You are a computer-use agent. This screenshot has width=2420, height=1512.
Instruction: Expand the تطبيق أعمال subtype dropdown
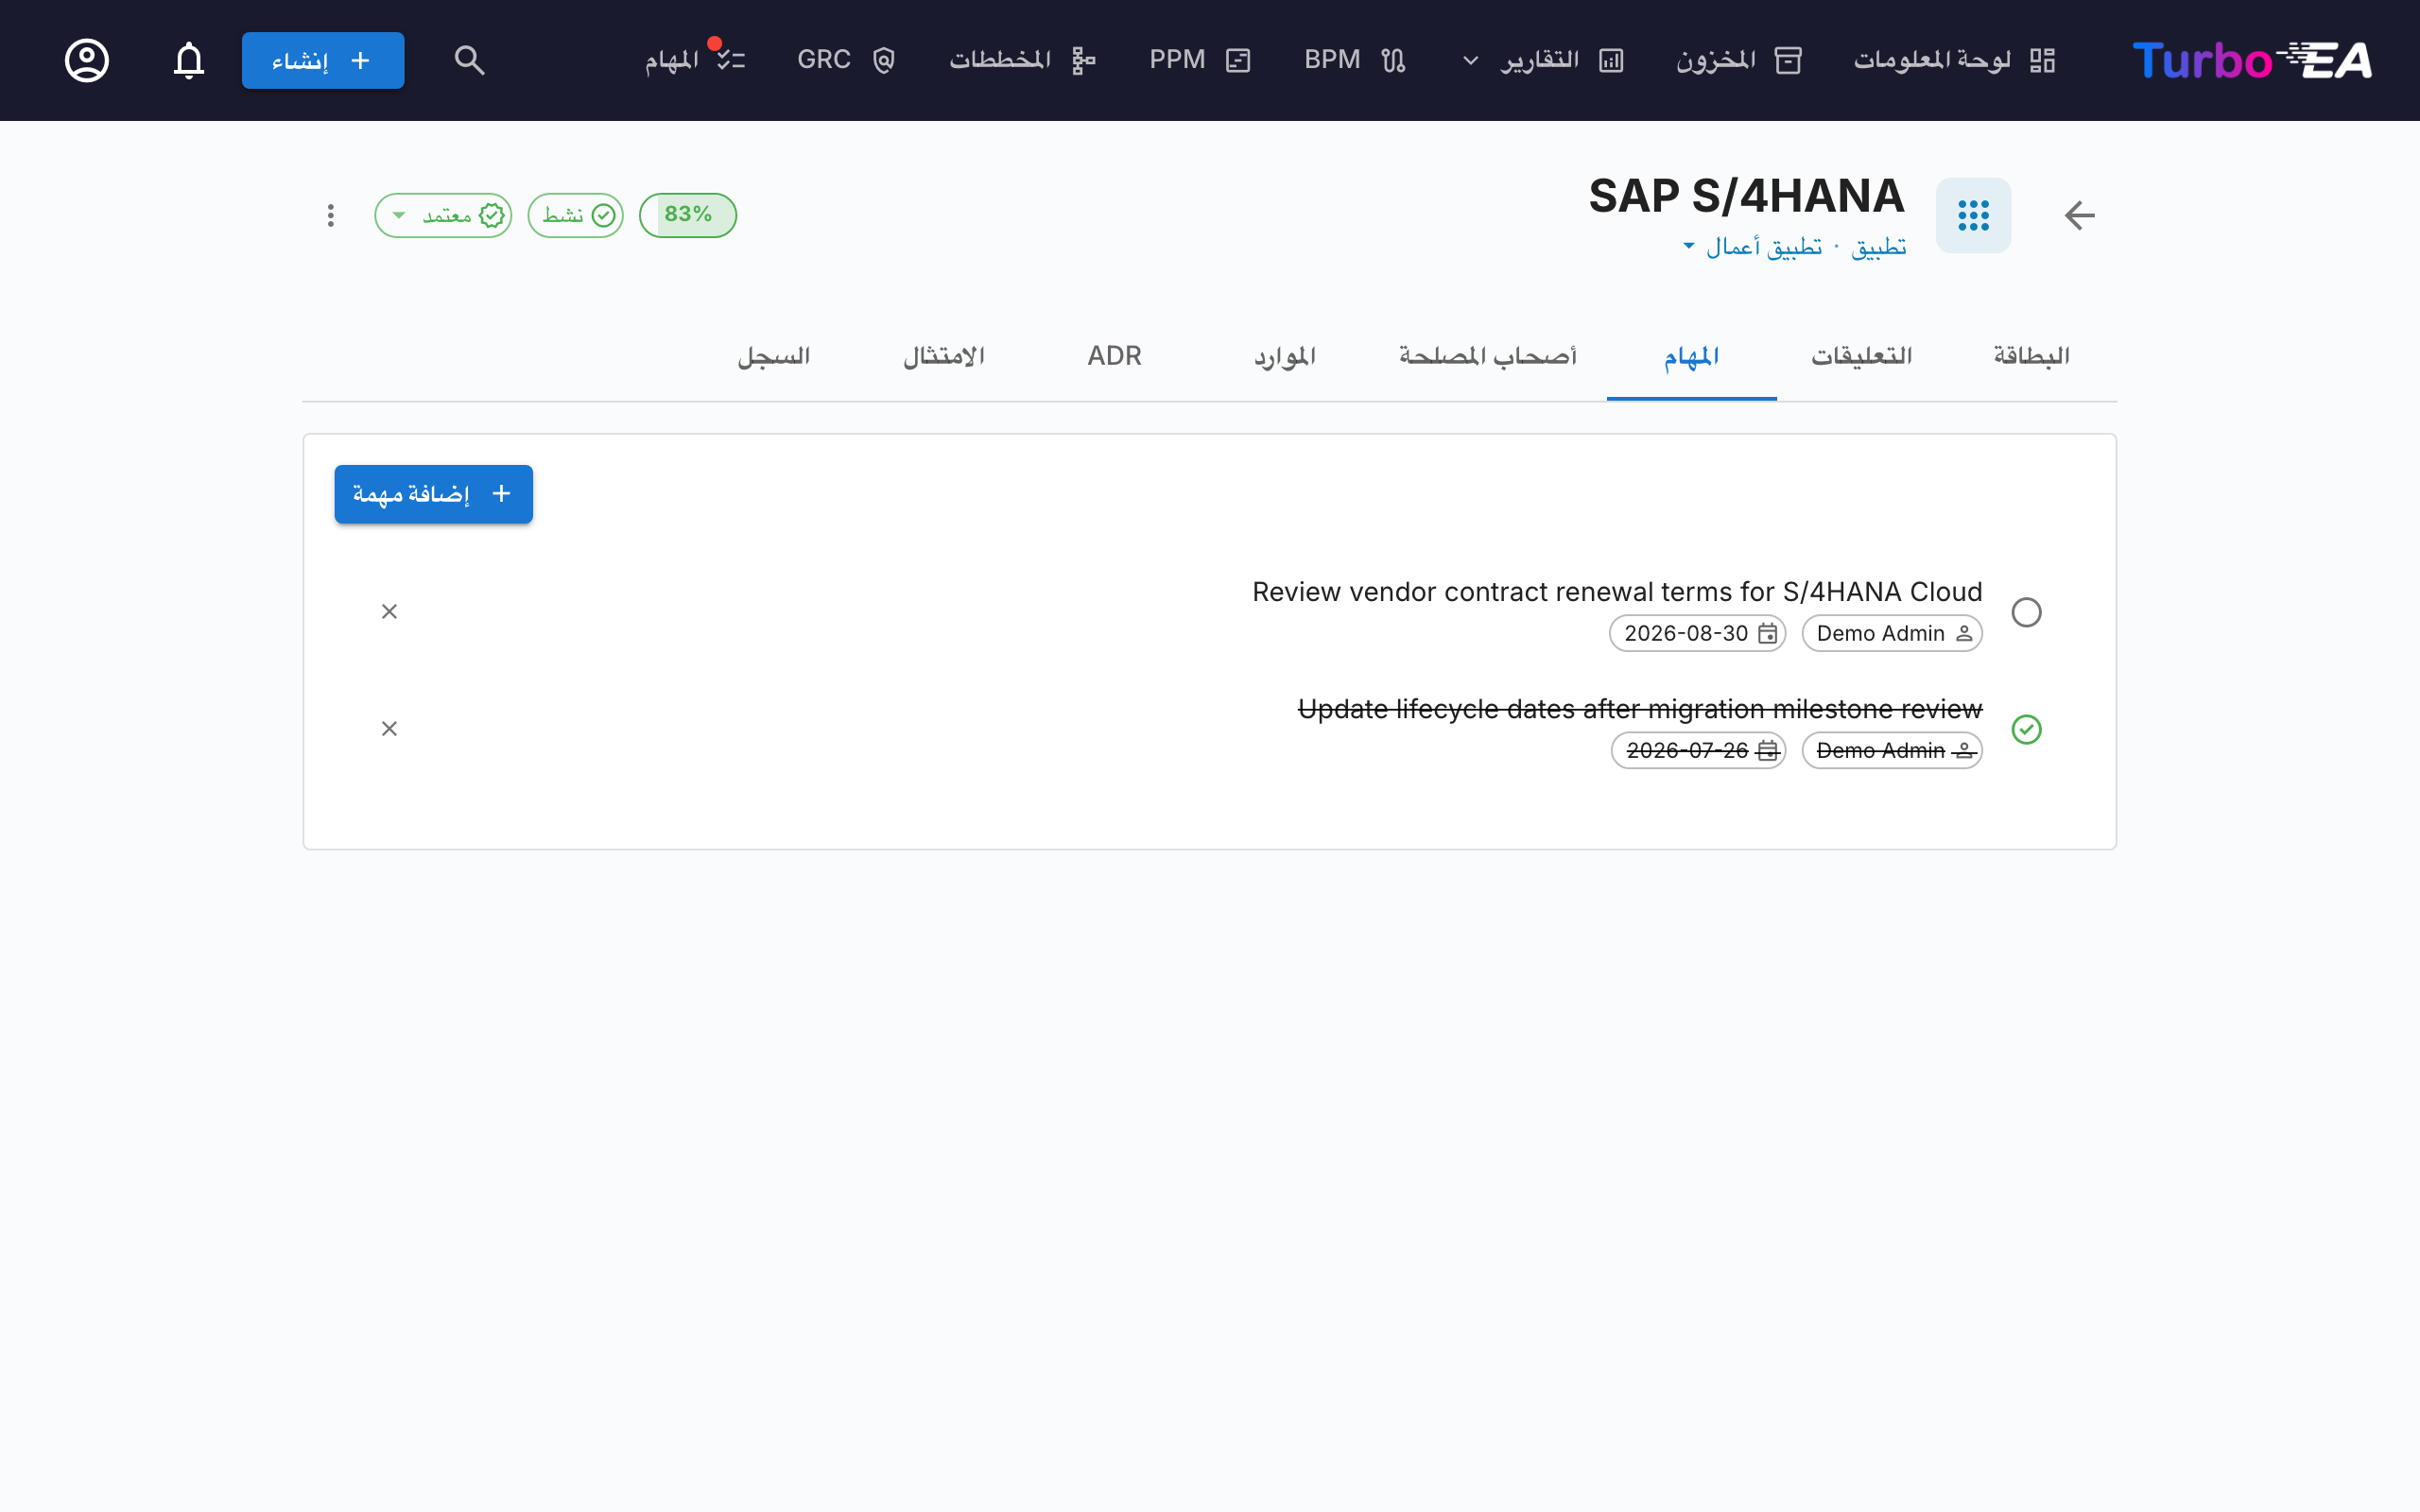[x=1752, y=246]
